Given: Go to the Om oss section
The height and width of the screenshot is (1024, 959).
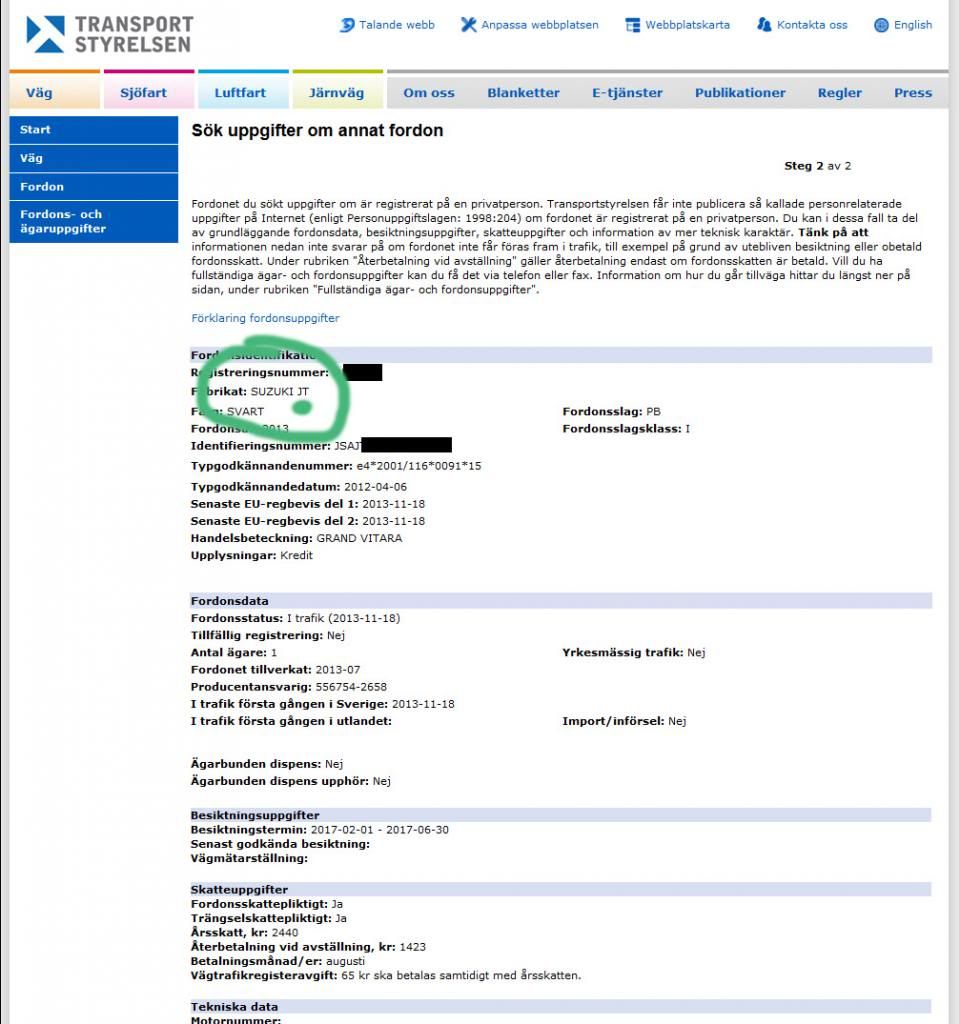Looking at the screenshot, I should [x=428, y=91].
